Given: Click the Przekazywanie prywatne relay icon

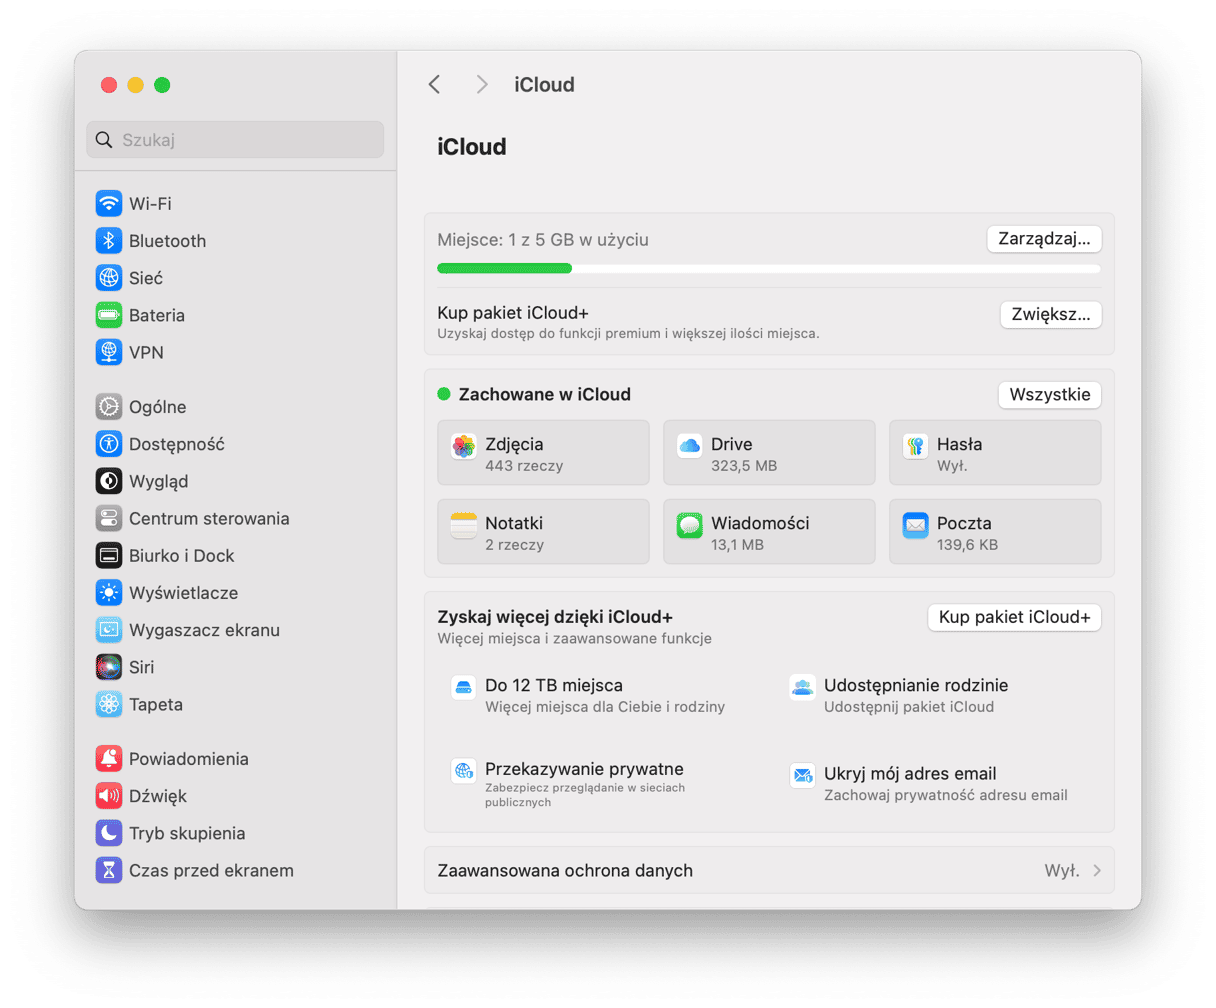Looking at the screenshot, I should (x=463, y=771).
